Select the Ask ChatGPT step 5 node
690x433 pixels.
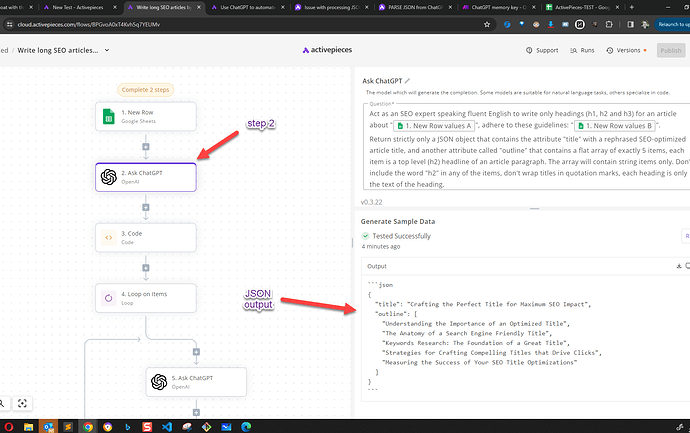click(196, 382)
